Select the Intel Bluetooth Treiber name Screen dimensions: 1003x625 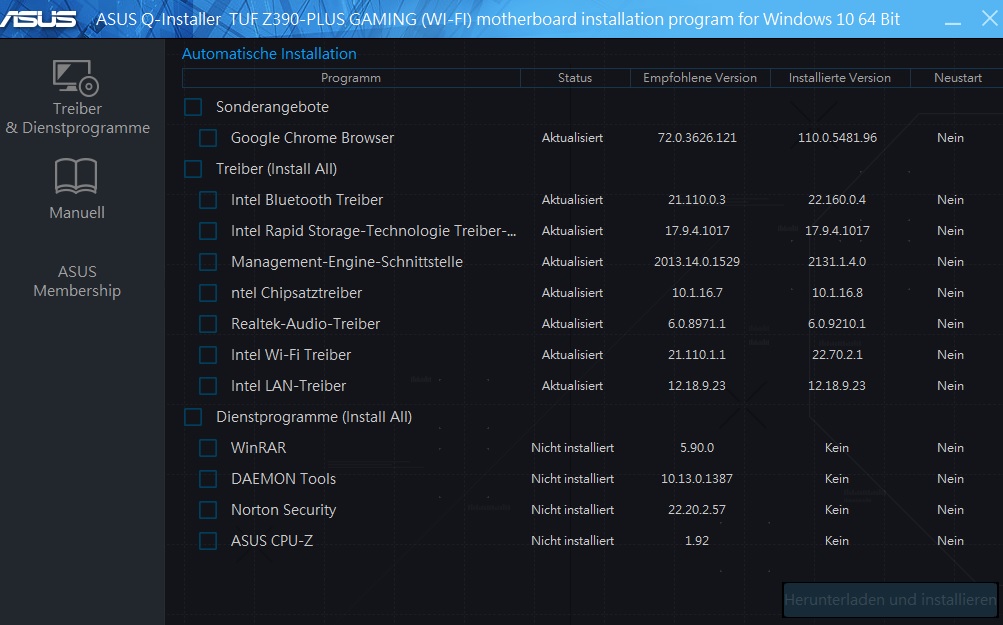click(x=307, y=200)
